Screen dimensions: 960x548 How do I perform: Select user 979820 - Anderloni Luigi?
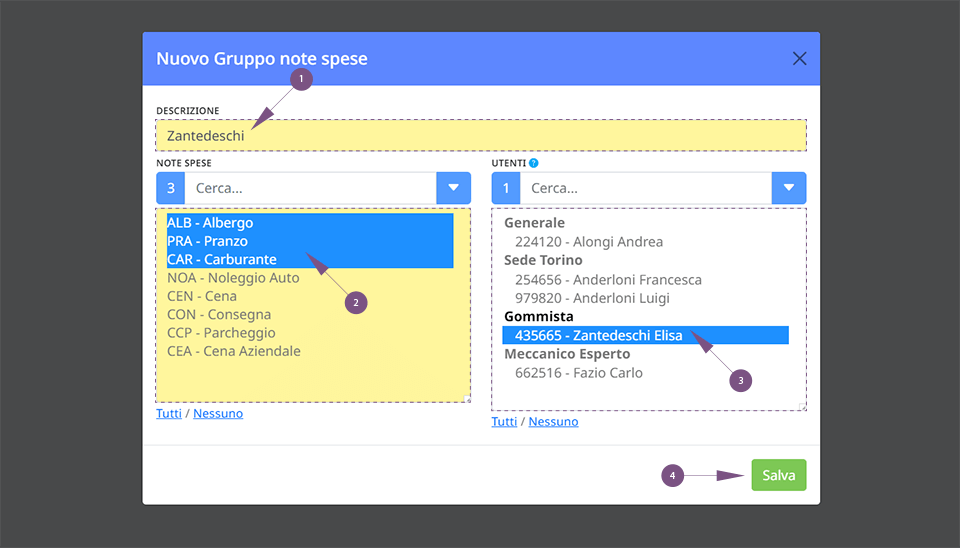coord(645,298)
